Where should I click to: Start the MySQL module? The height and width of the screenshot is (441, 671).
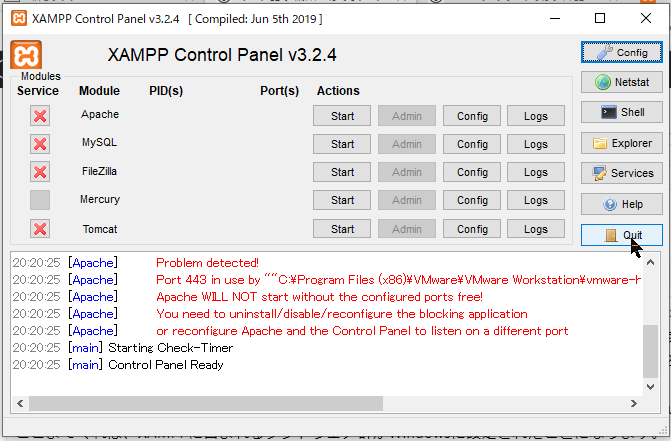342,144
